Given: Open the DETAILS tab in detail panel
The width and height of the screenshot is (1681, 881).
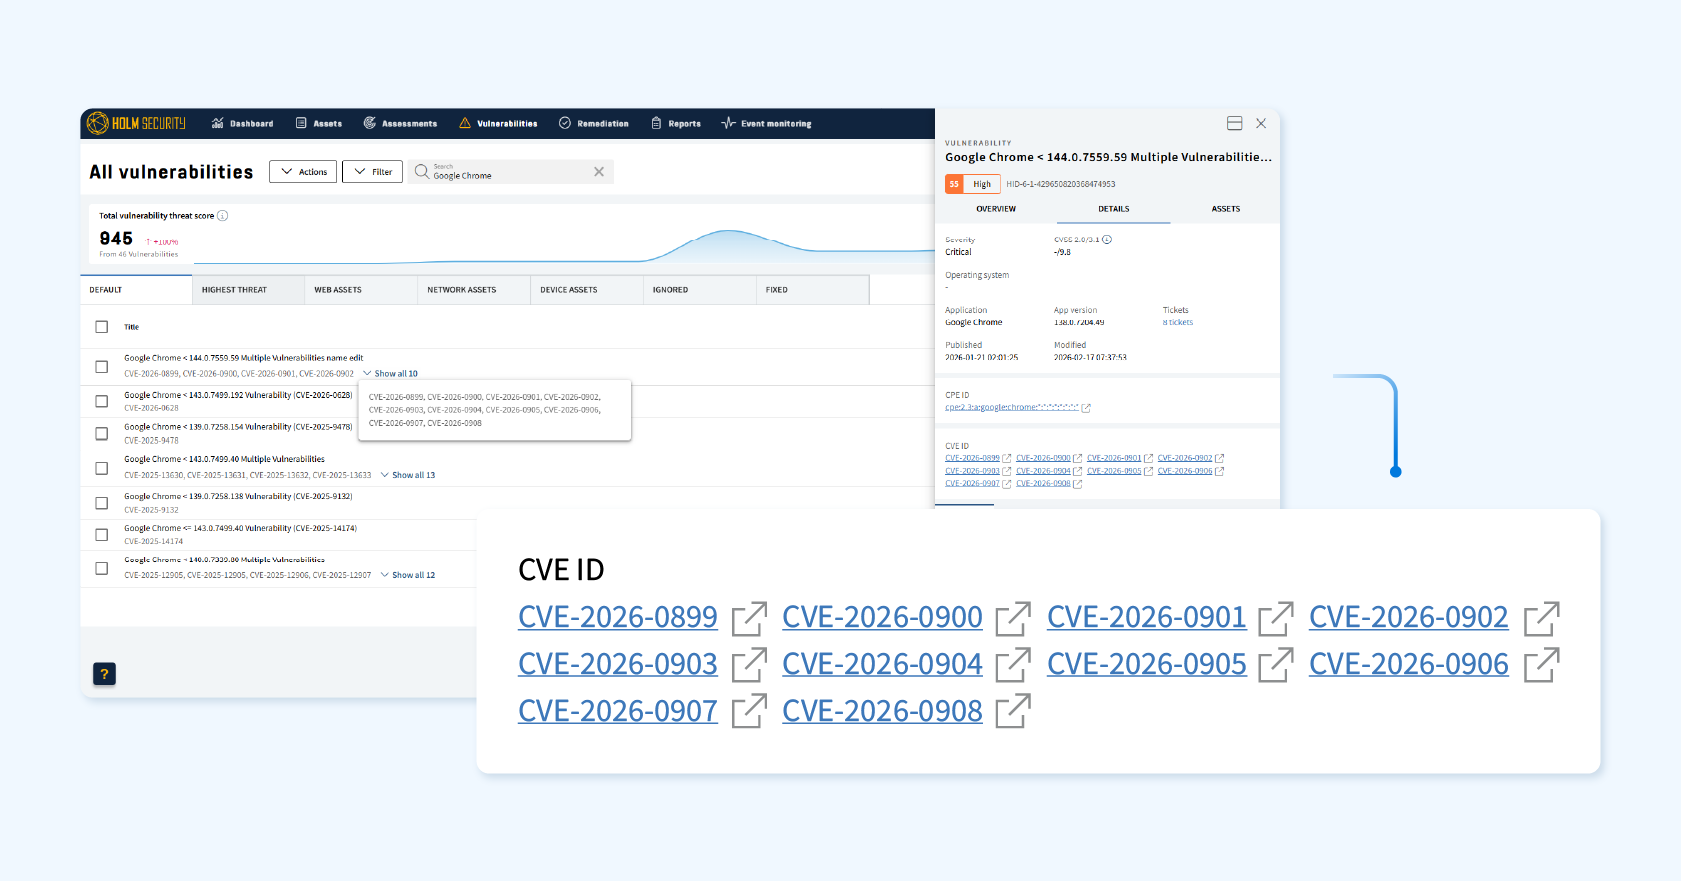Looking at the screenshot, I should (1114, 209).
